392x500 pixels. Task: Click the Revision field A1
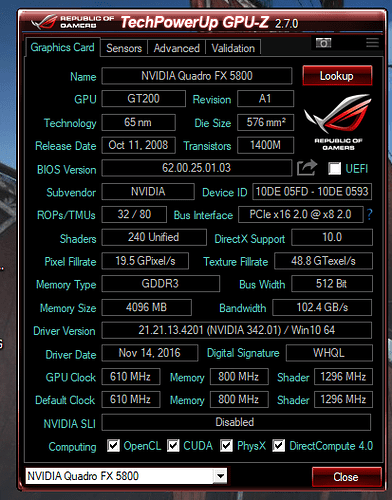point(265,99)
